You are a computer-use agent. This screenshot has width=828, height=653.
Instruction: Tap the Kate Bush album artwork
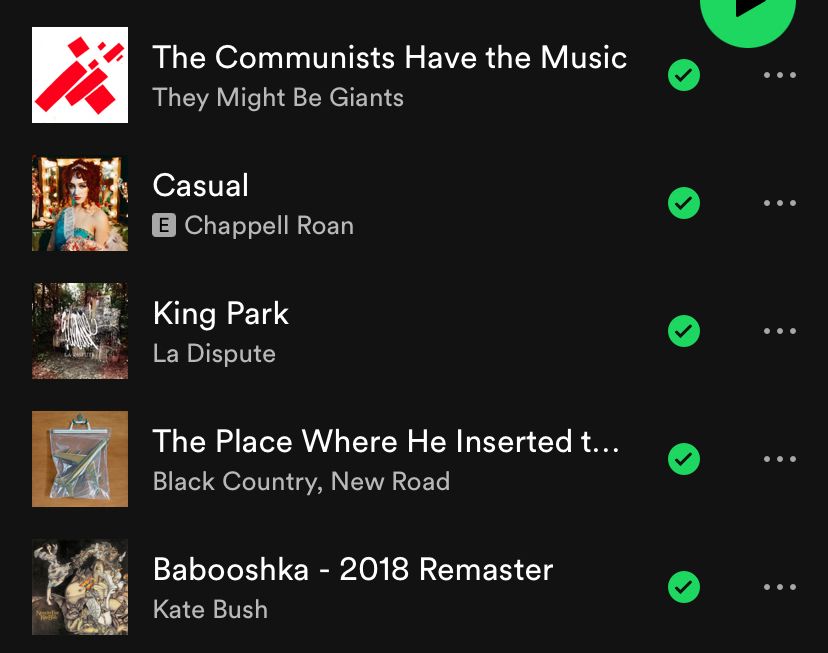pos(80,586)
